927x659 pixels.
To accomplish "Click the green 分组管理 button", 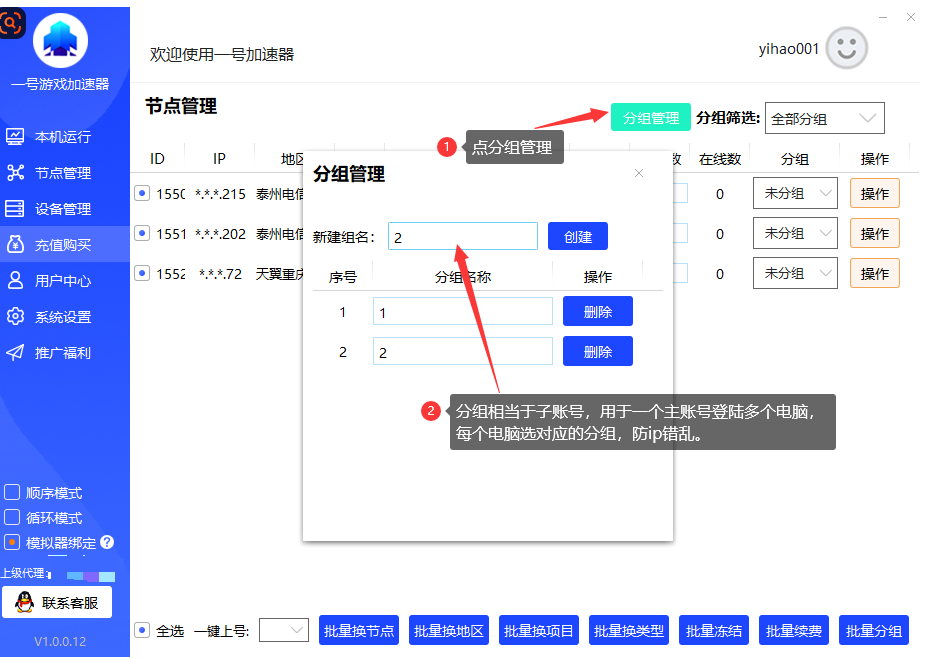I will pyautogui.click(x=650, y=118).
